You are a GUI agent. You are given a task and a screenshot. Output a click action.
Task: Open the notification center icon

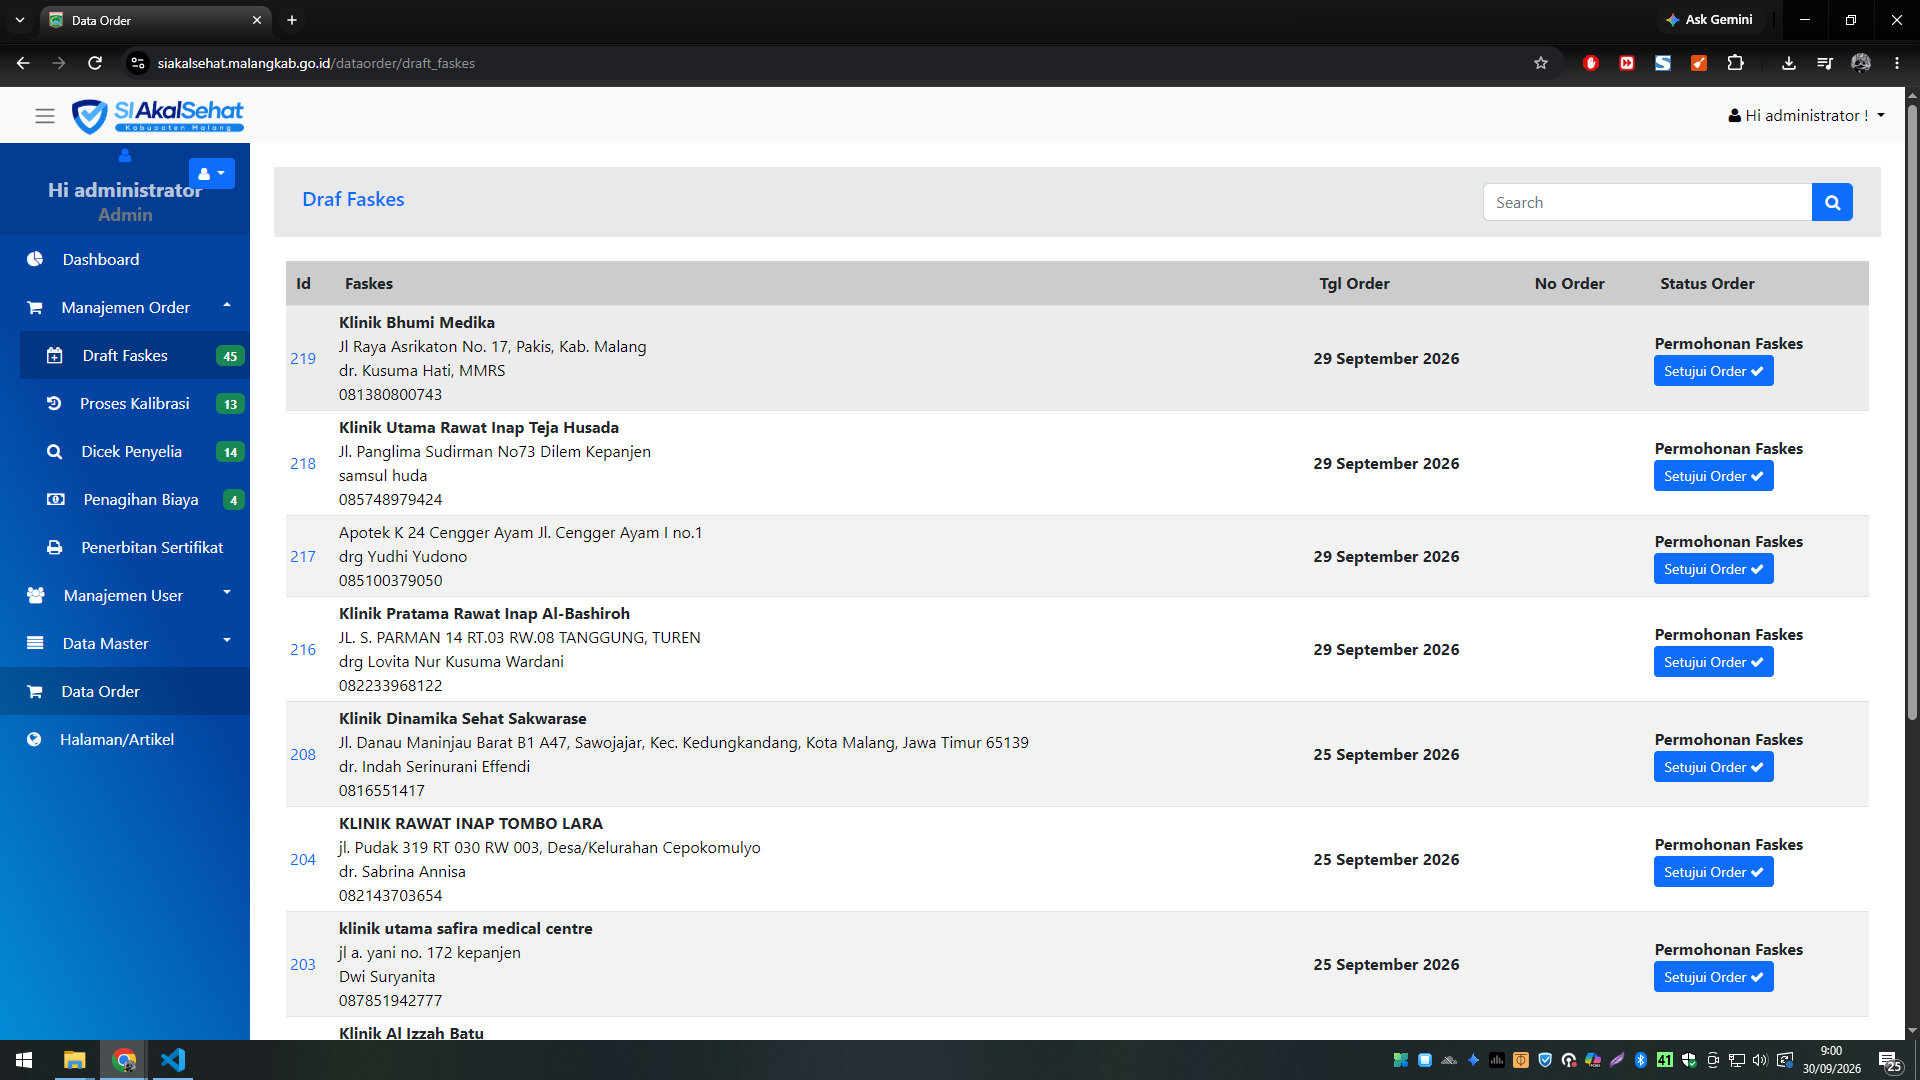click(x=1890, y=1060)
